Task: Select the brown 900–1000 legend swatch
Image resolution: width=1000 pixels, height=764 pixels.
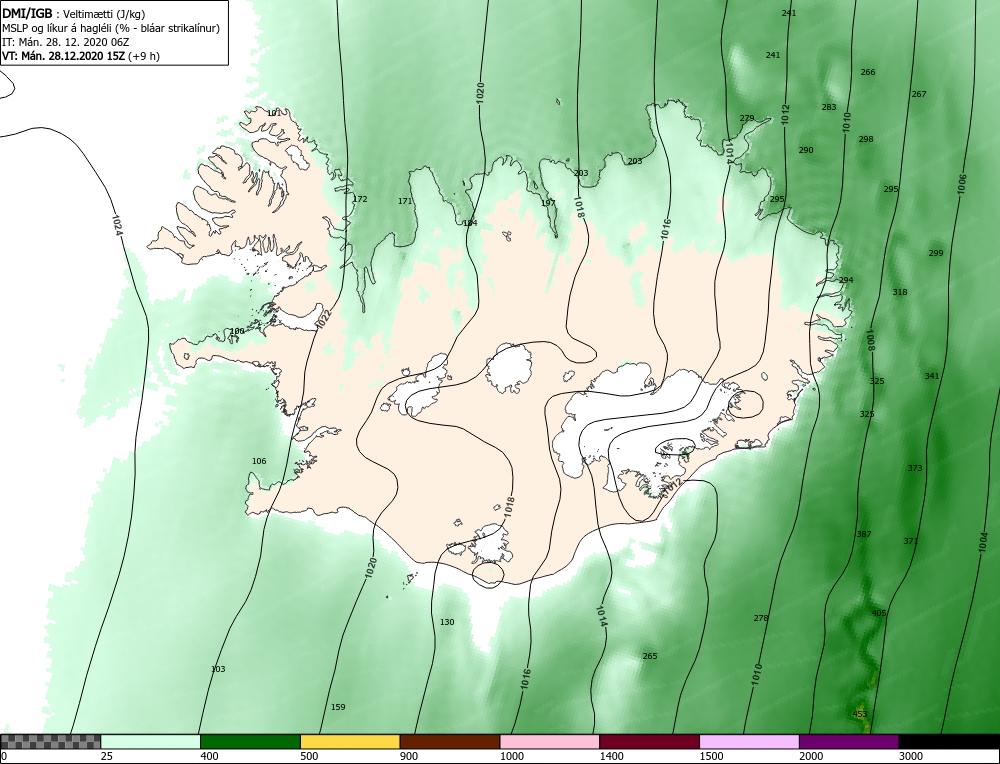Action: [x=450, y=742]
